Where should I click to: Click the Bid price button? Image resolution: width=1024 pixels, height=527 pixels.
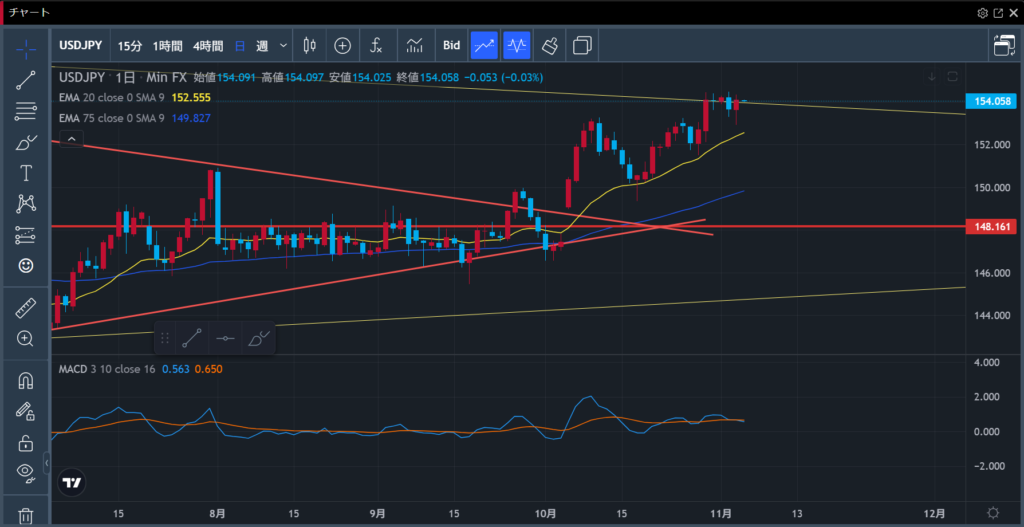[x=451, y=45]
